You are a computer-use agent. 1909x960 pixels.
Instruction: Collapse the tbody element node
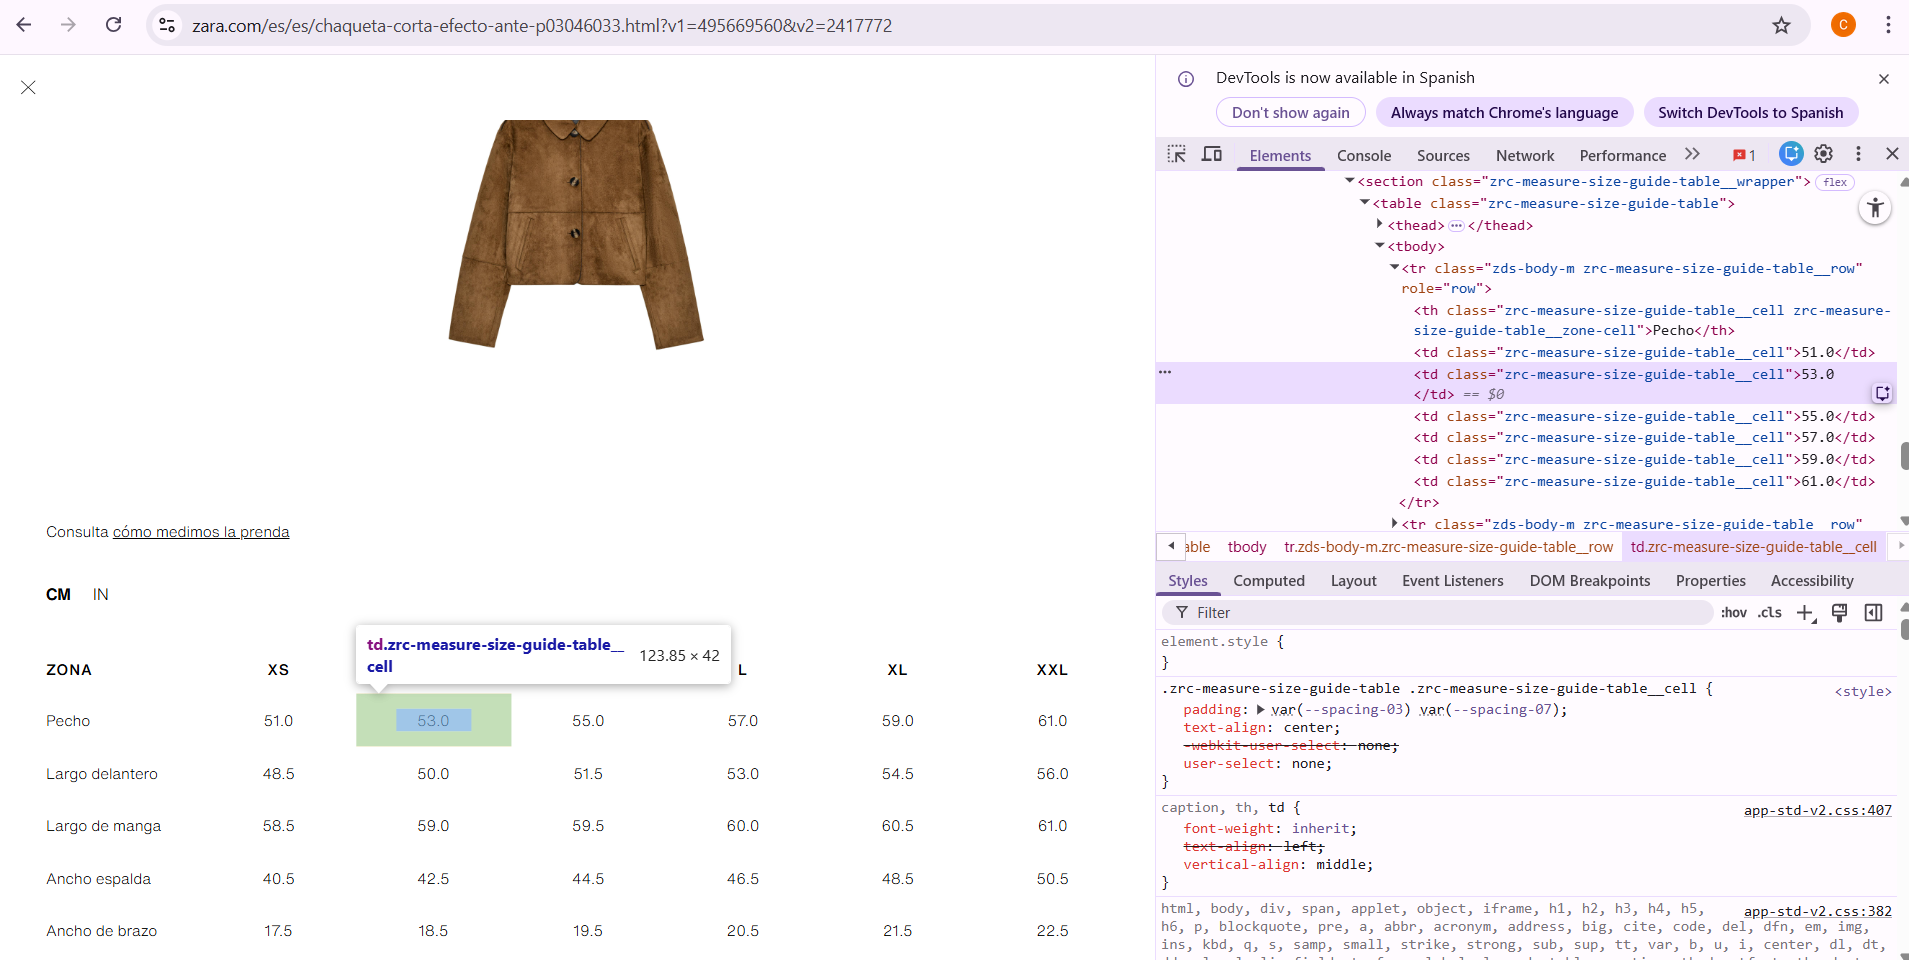1380,246
